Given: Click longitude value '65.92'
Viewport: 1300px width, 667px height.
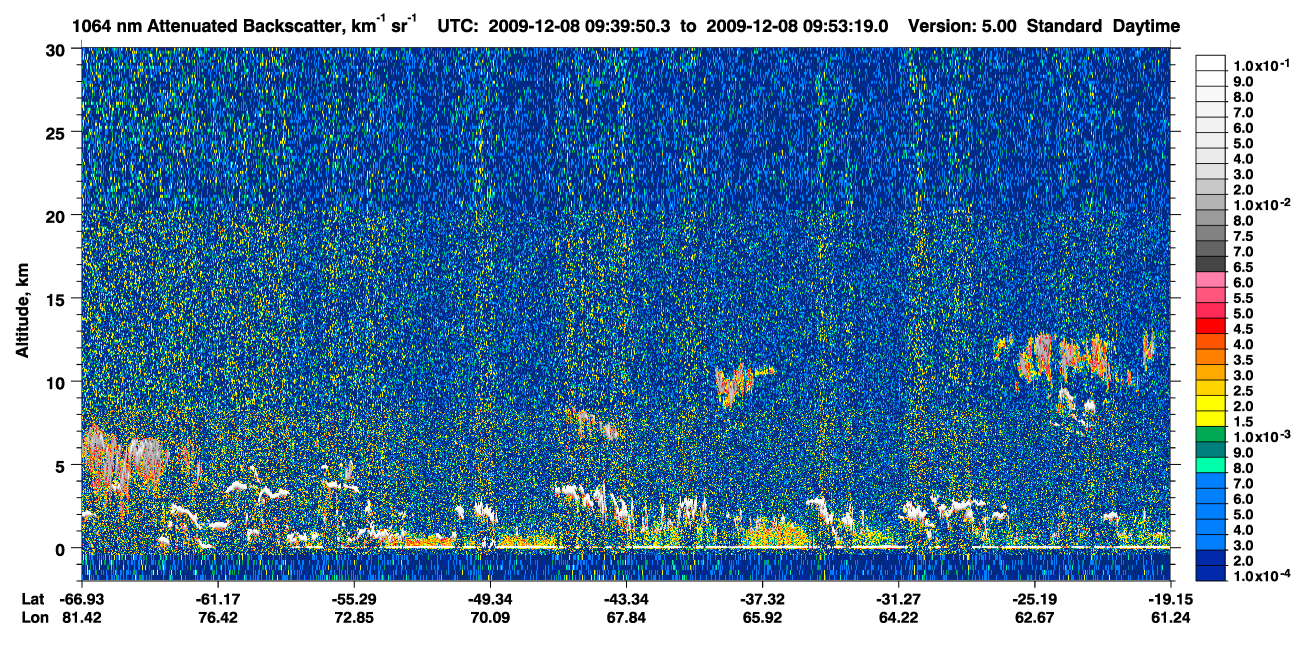Looking at the screenshot, I should [x=762, y=617].
